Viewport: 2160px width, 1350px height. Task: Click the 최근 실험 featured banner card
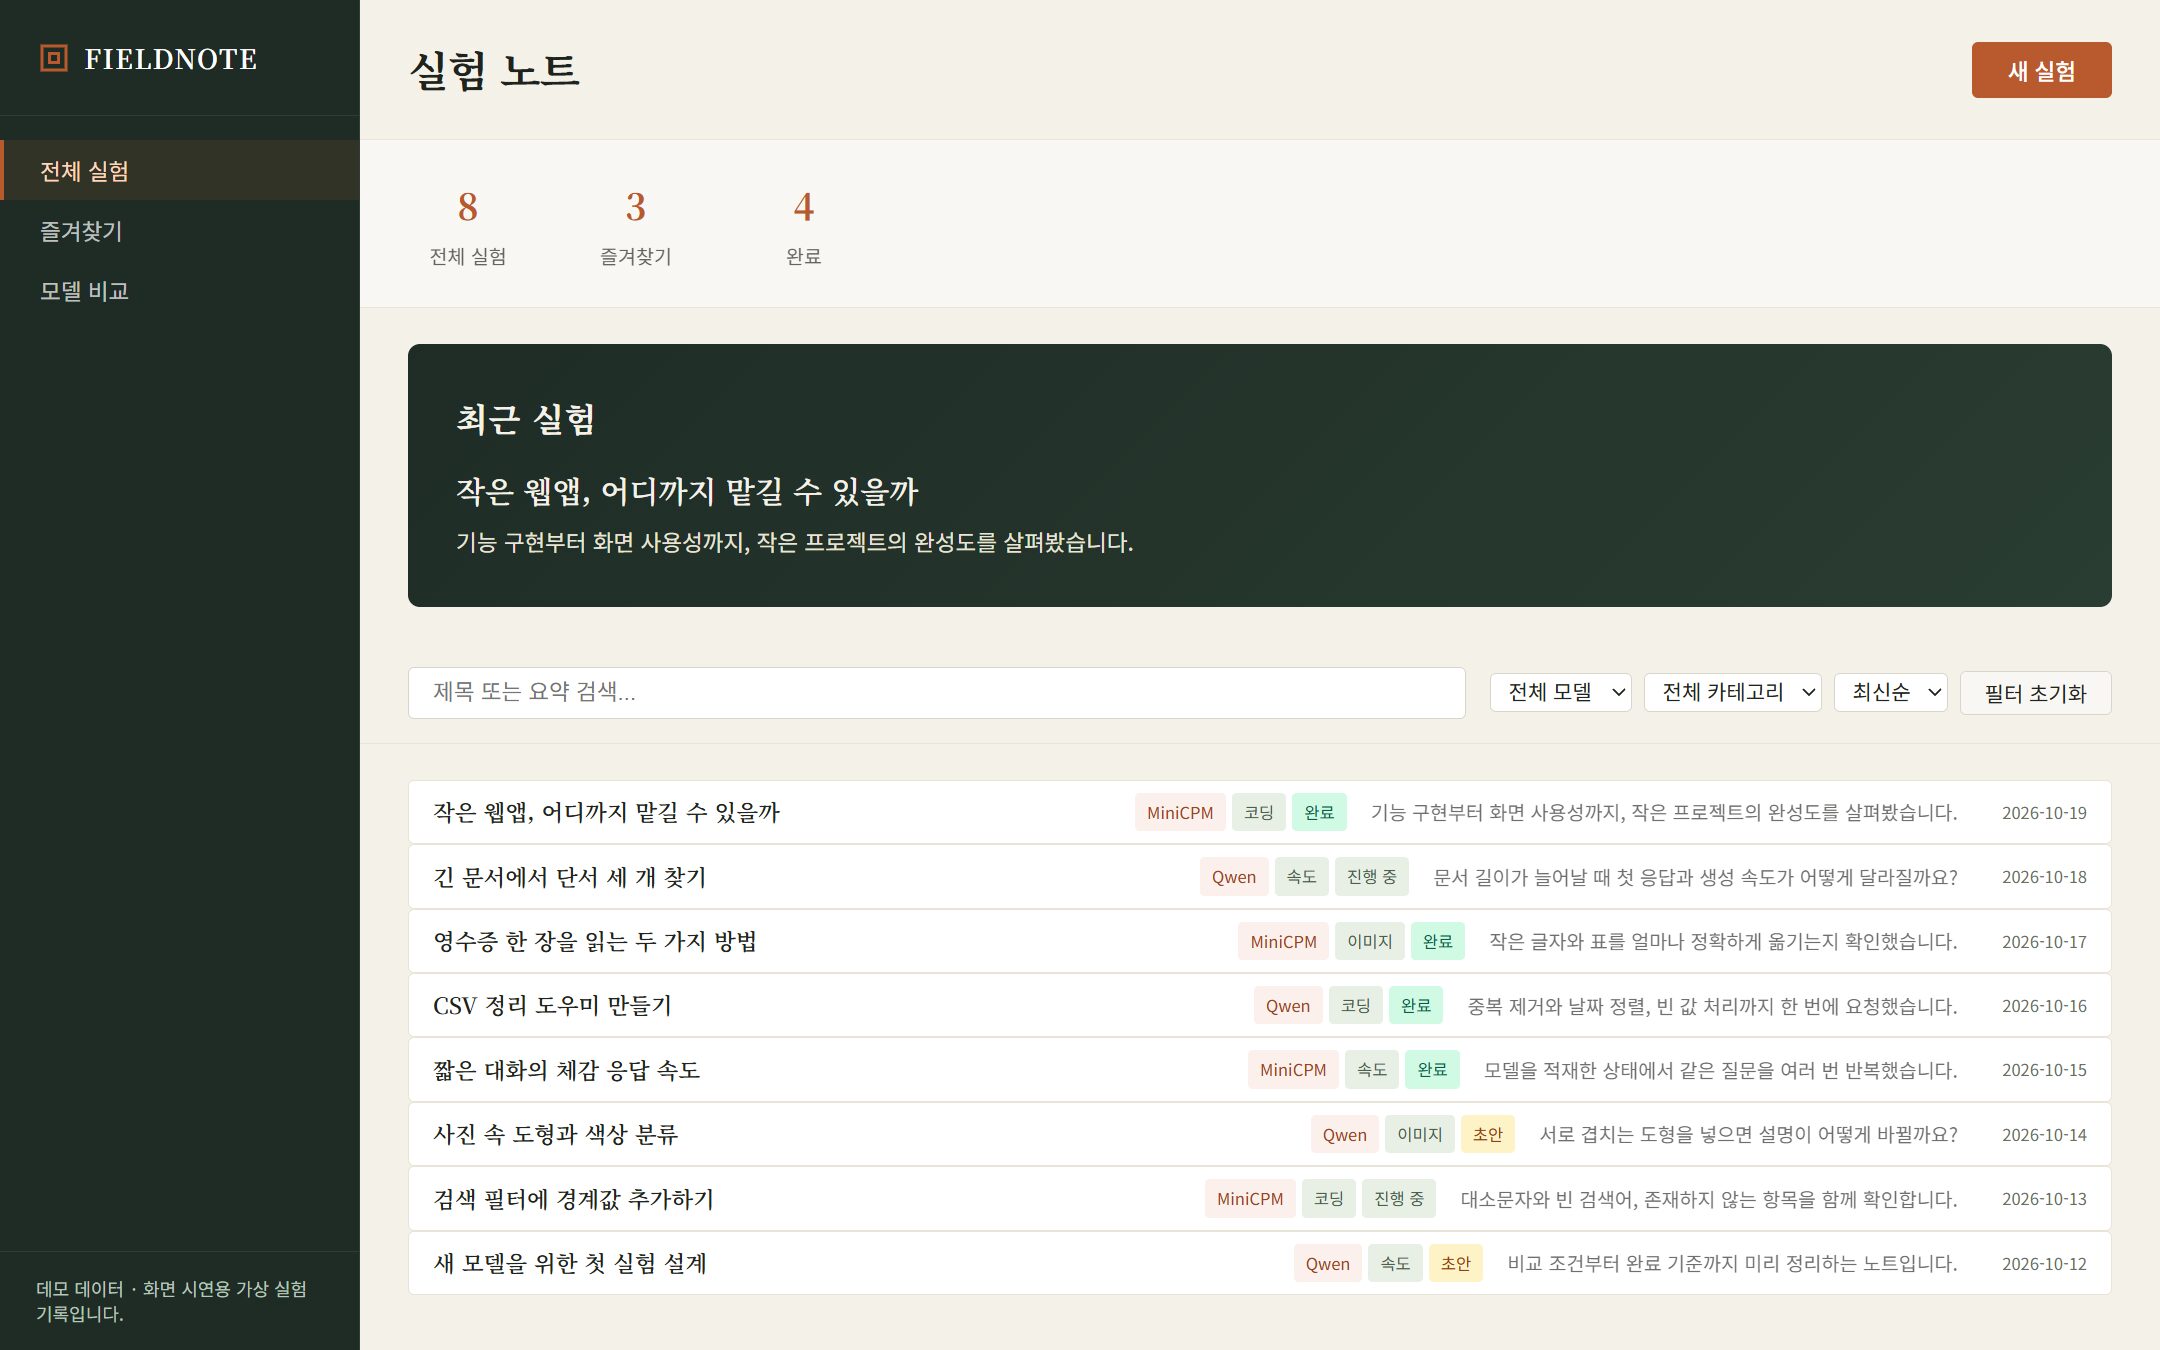click(x=1259, y=475)
